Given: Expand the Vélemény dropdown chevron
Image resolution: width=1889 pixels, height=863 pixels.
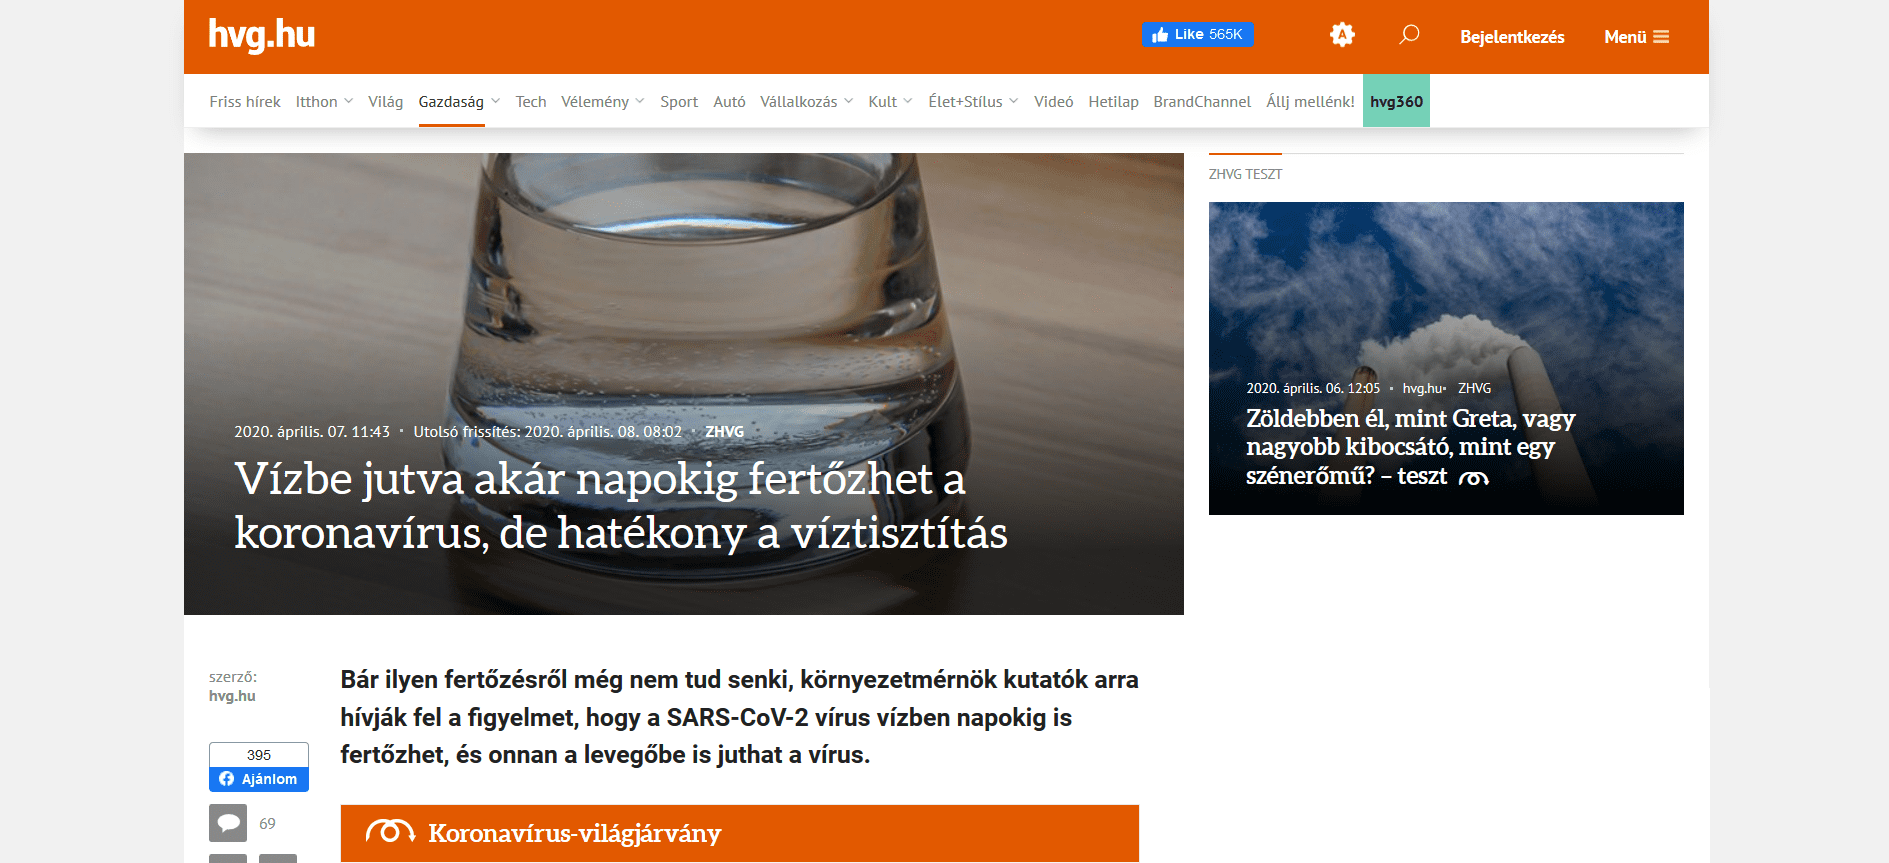Looking at the screenshot, I should point(640,101).
